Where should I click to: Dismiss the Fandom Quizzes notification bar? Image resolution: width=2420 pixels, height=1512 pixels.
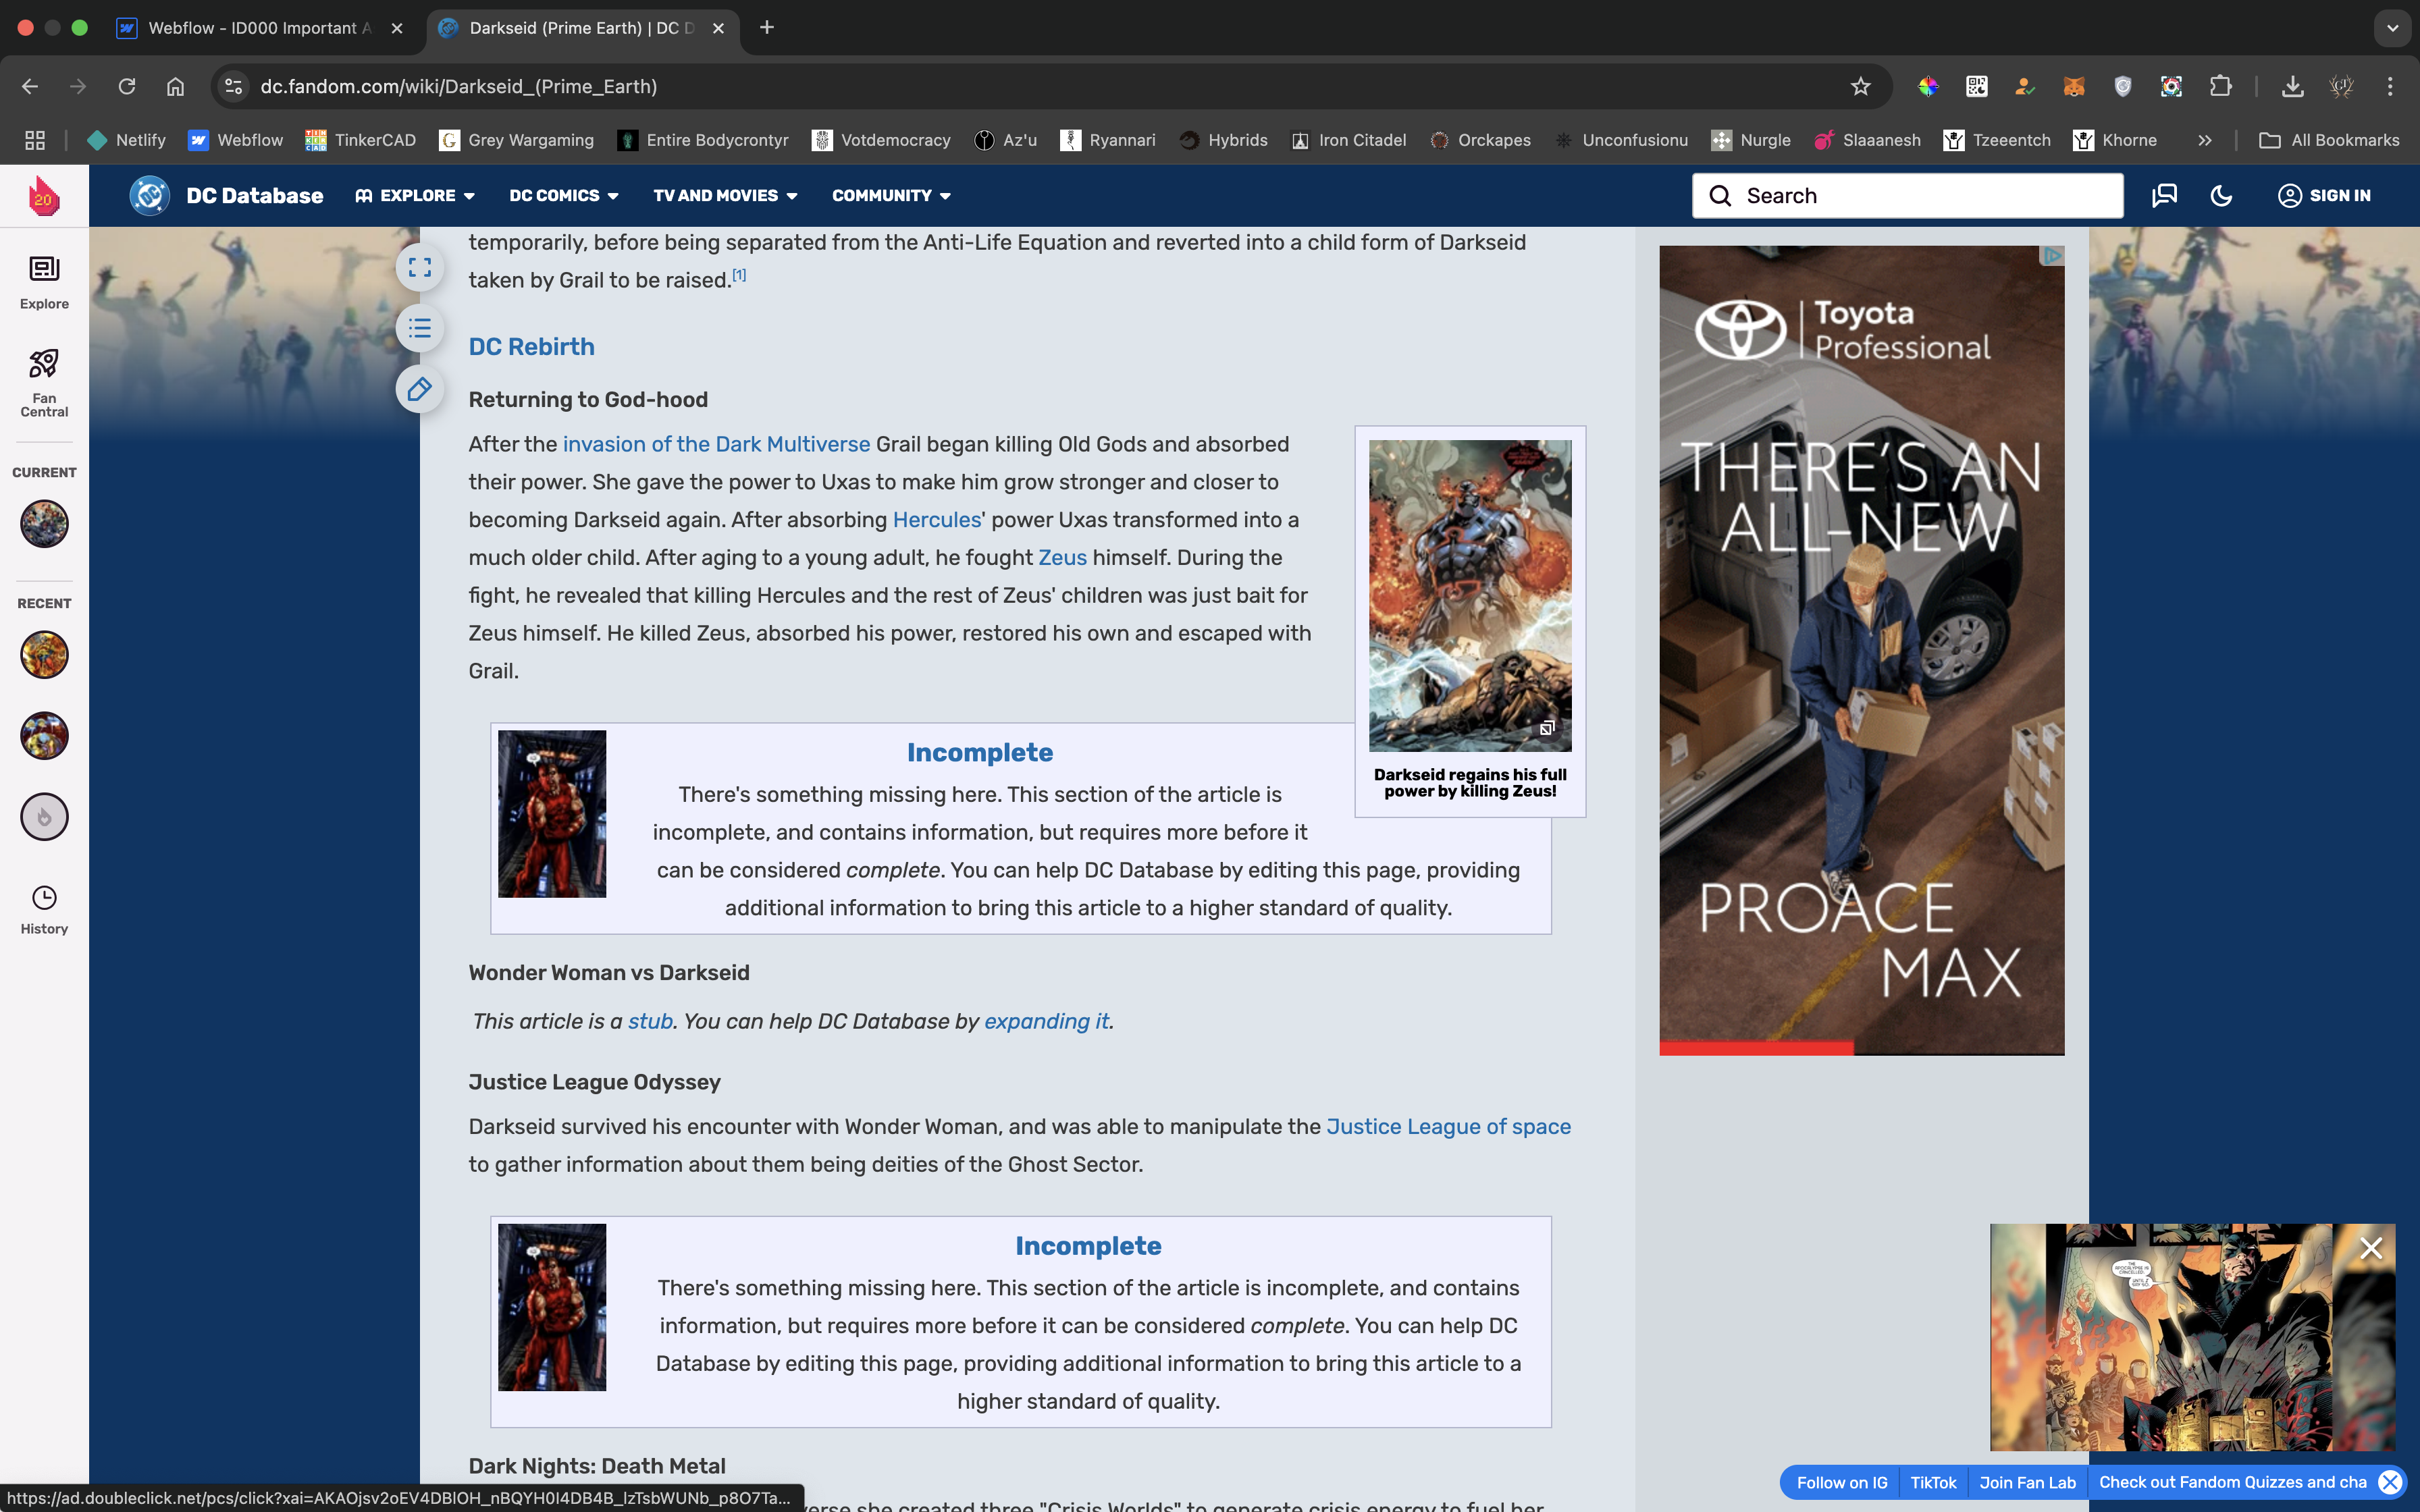(x=2389, y=1482)
